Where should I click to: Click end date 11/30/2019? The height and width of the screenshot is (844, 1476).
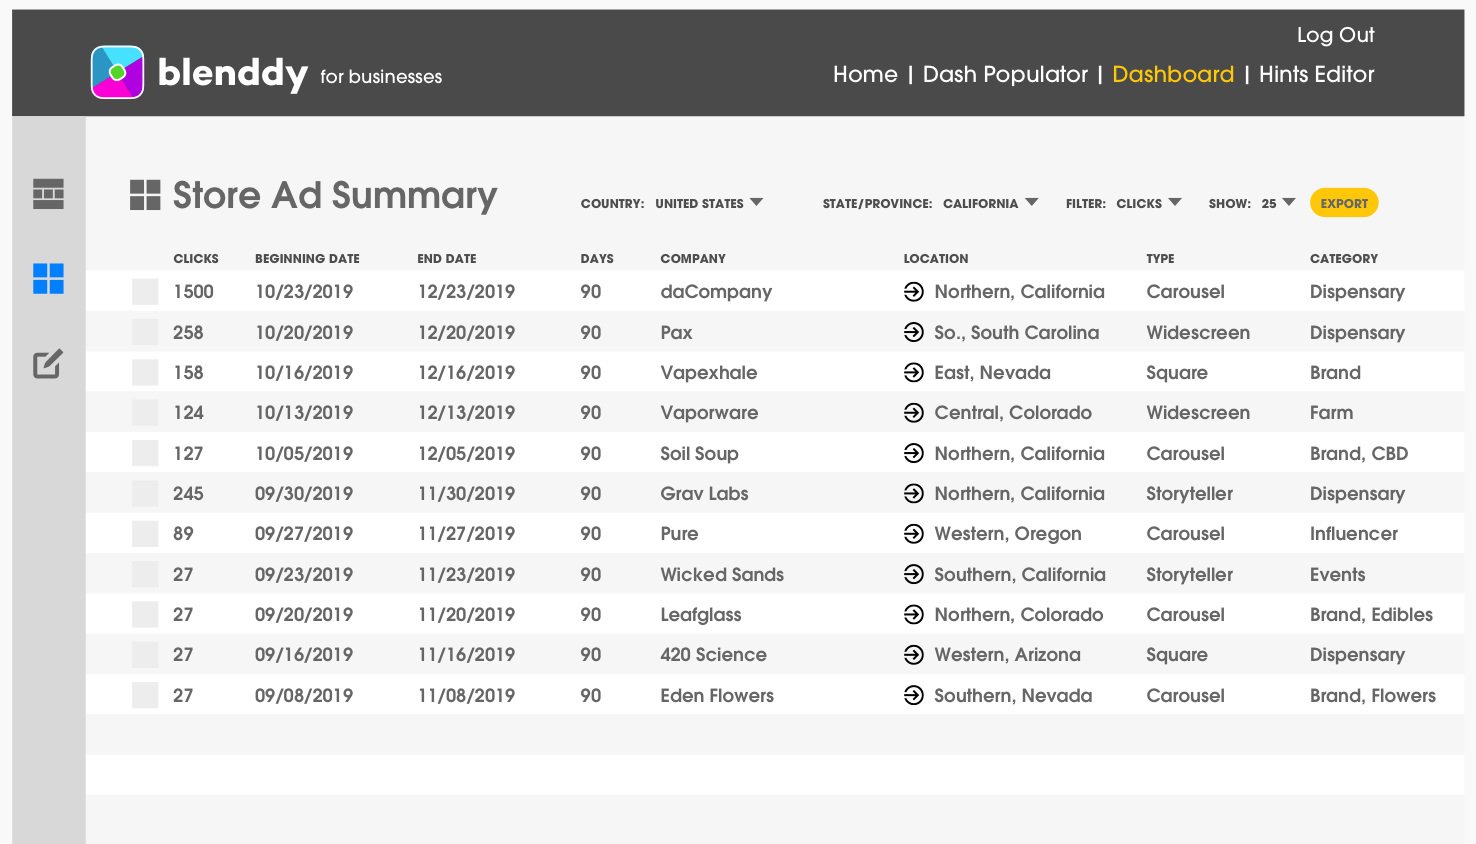[x=466, y=493]
